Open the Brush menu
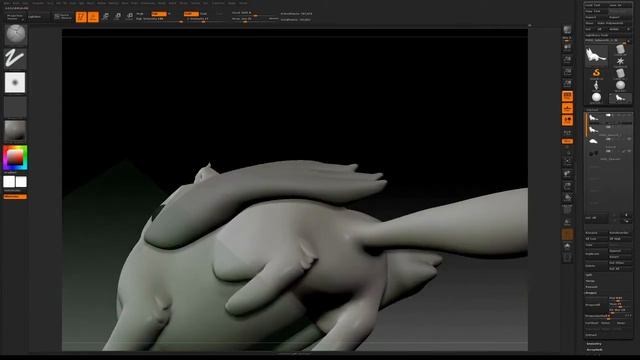 point(15,3)
